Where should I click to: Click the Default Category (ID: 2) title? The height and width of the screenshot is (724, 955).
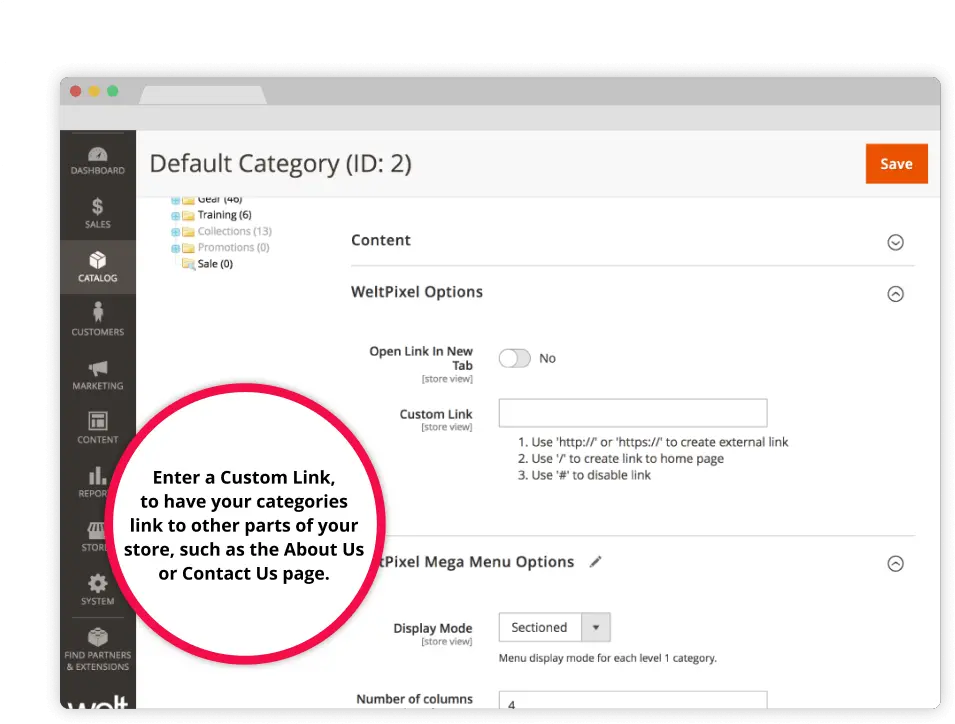[x=281, y=164]
